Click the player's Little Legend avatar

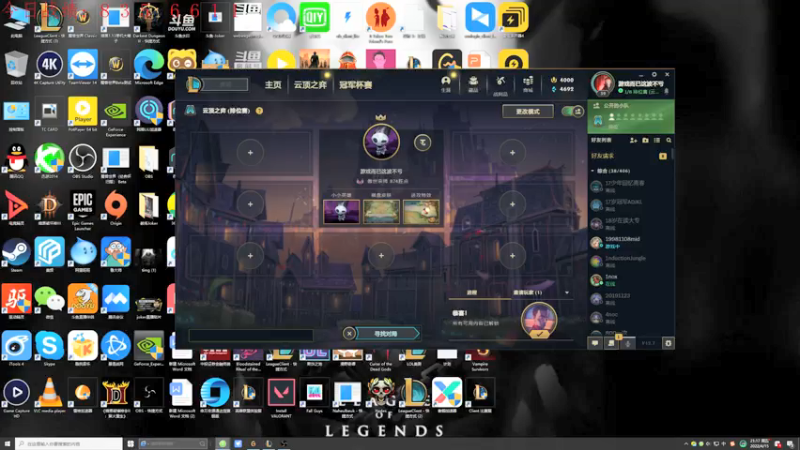[x=381, y=141]
